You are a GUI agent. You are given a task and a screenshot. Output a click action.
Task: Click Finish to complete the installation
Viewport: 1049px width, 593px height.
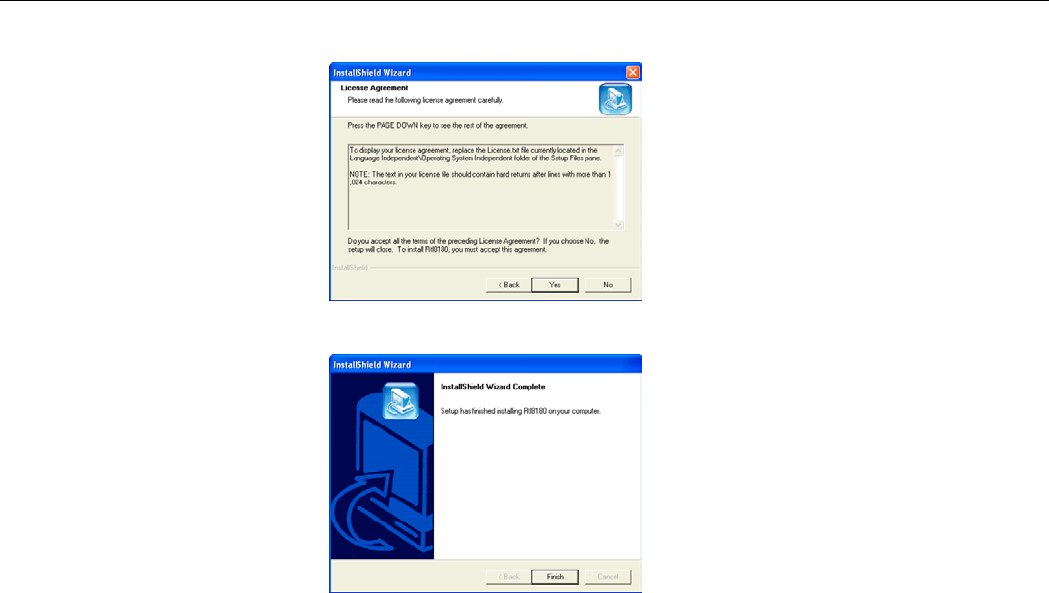click(x=555, y=576)
